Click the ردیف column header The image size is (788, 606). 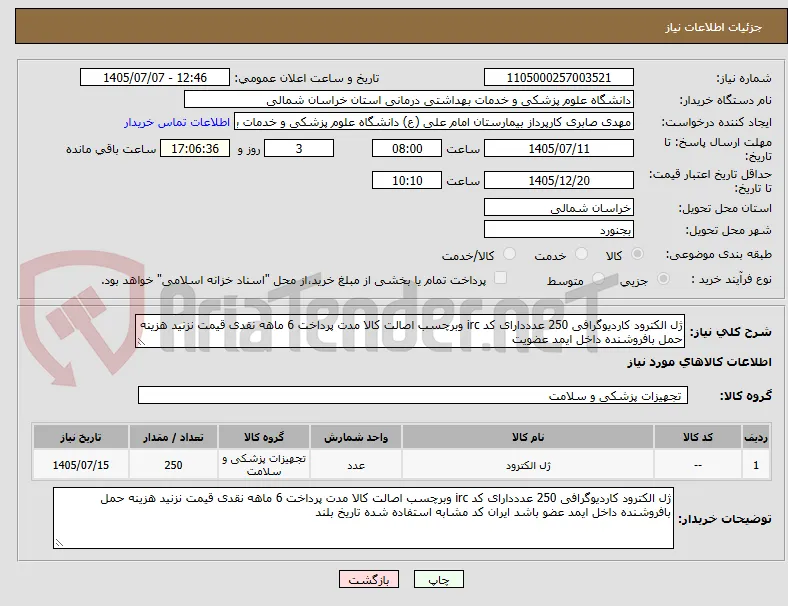(756, 437)
